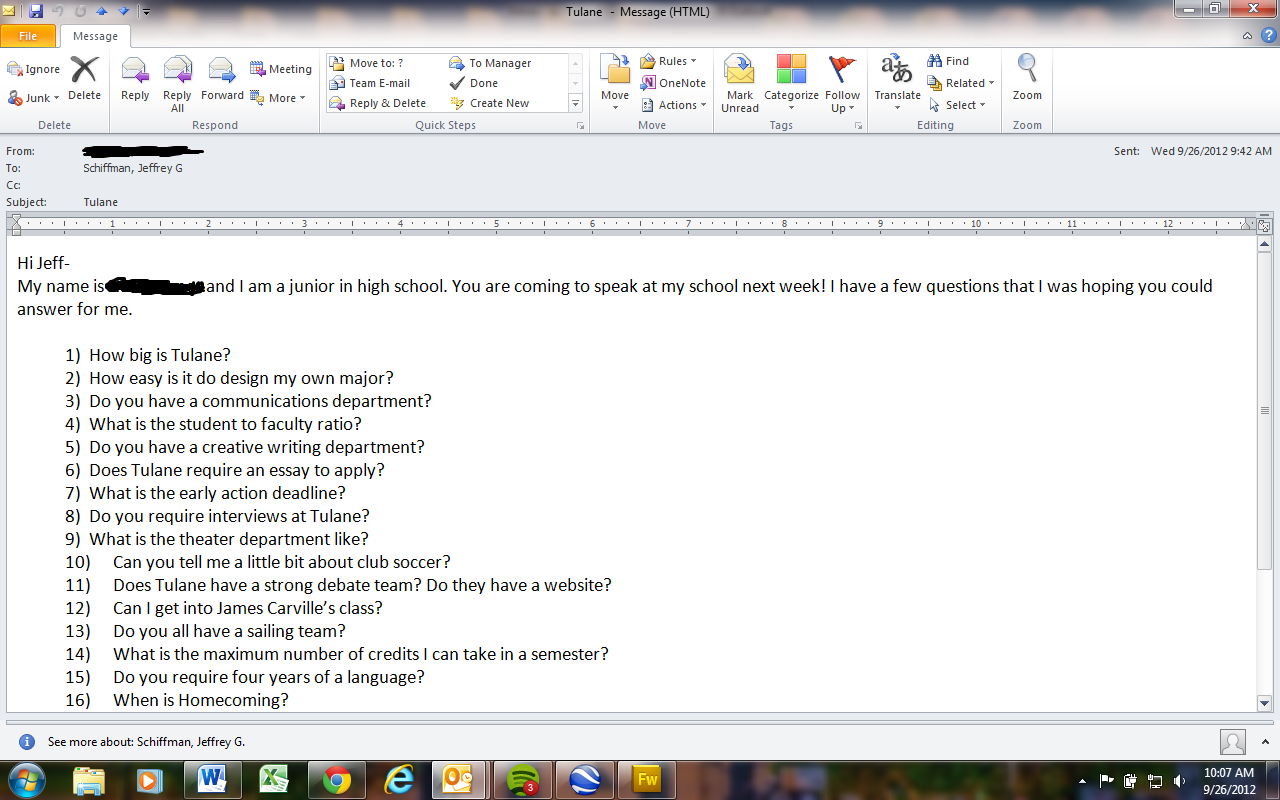Minimize the ribbon with the caret
The image size is (1280, 800).
1247,36
